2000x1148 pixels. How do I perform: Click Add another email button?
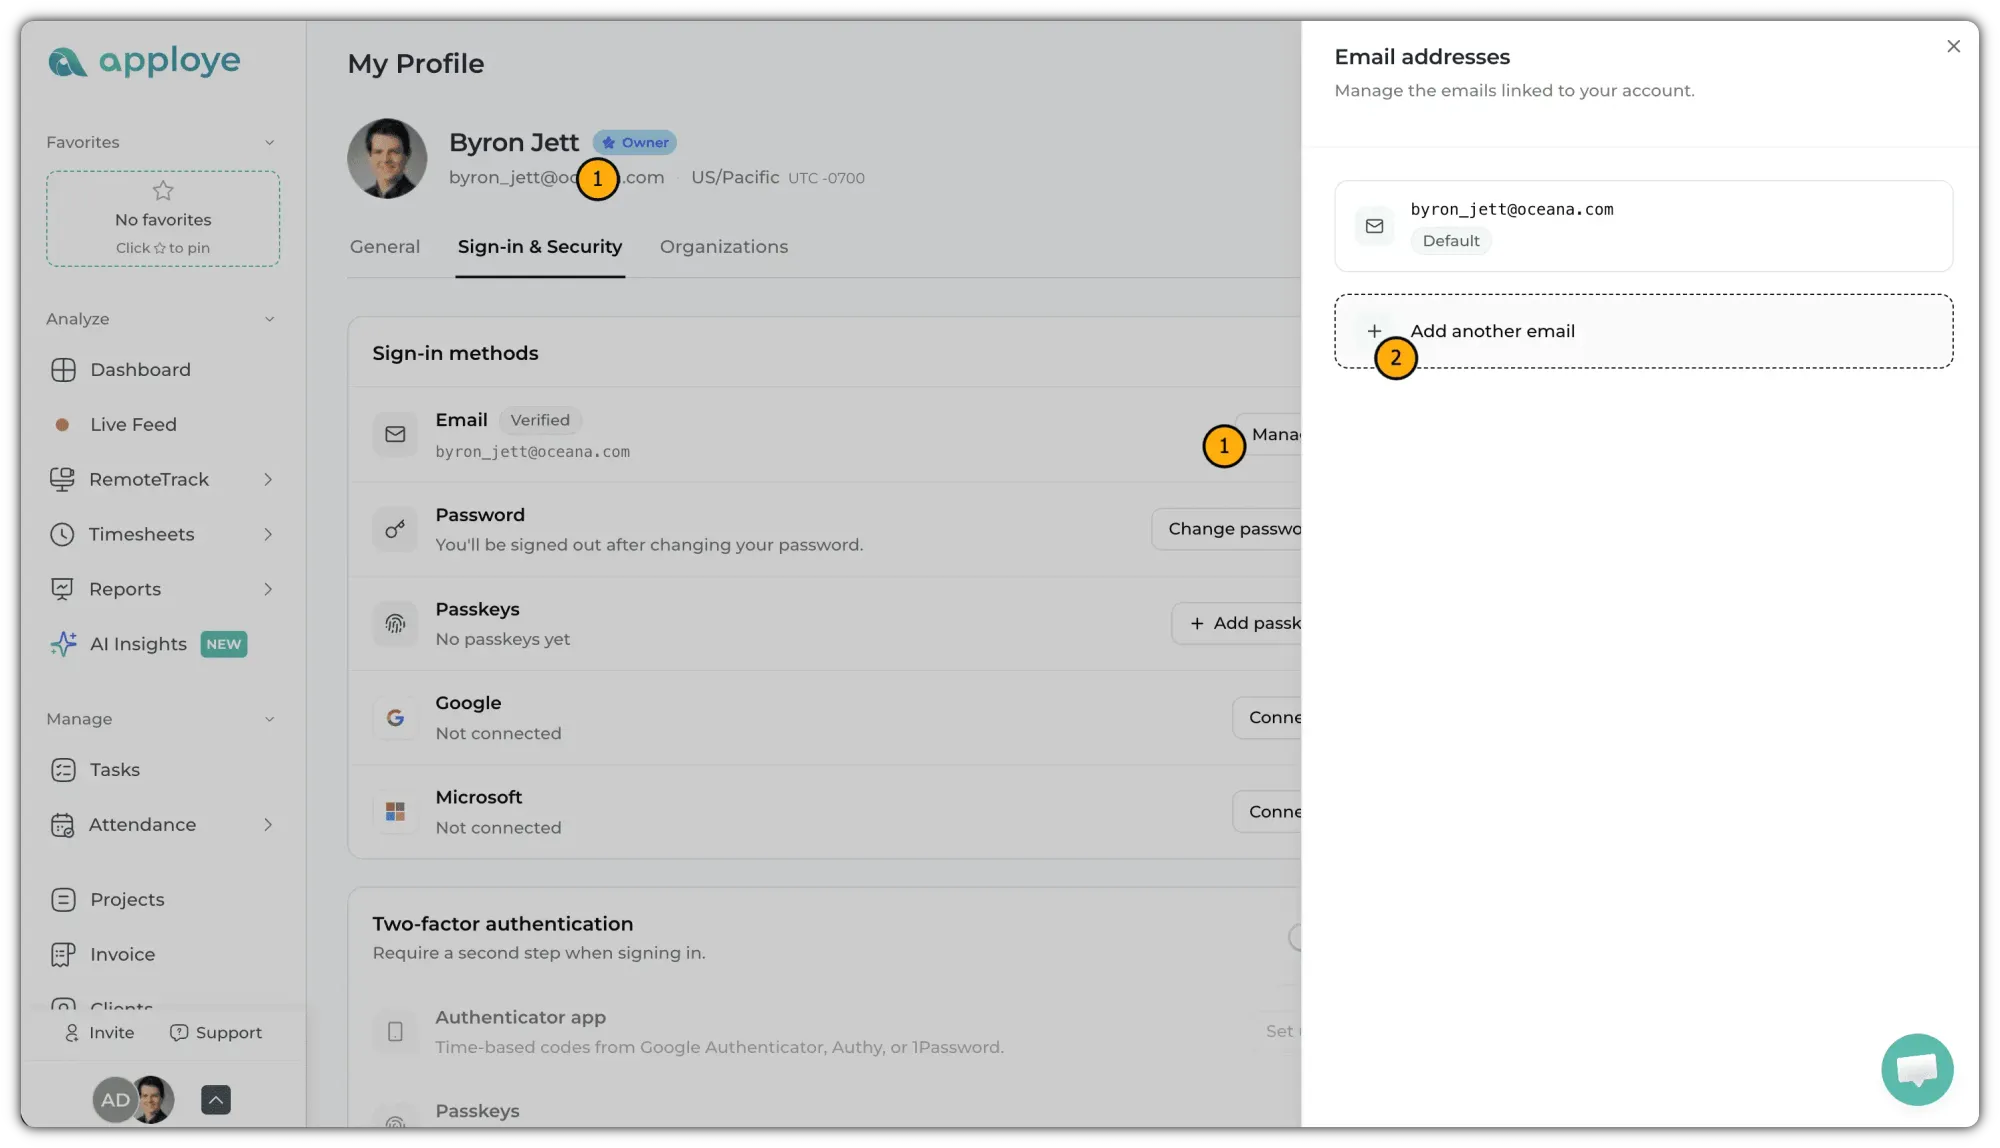(x=1643, y=331)
